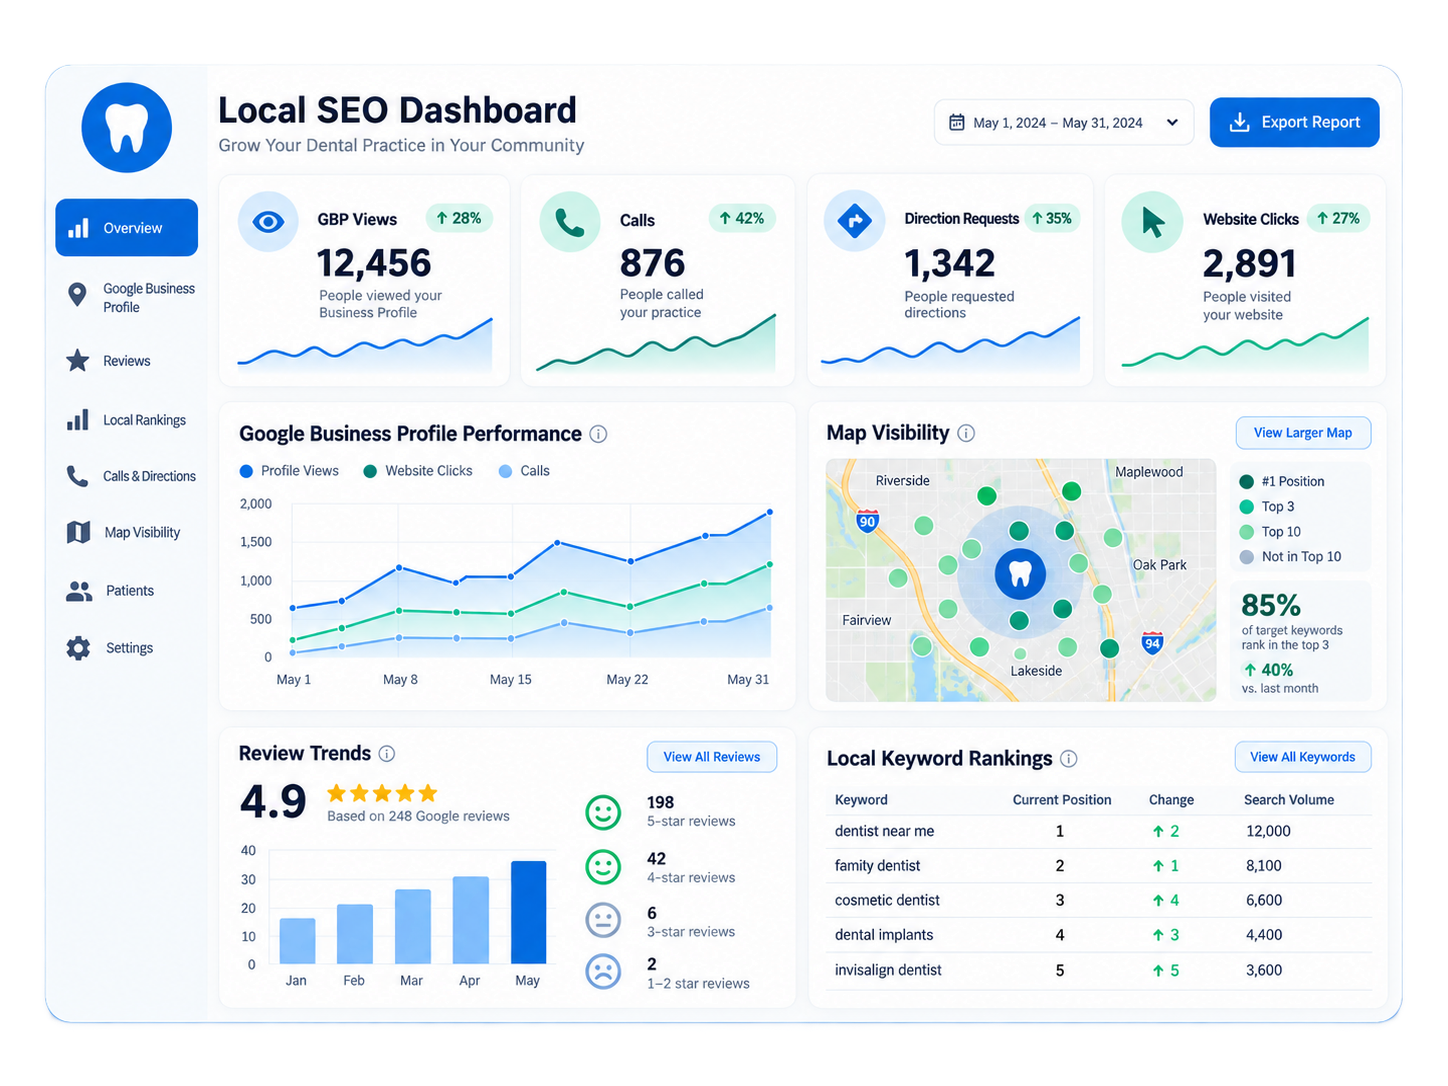Open the May 2024 date range dropdown
This screenshot has height=1086, width=1448.
pos(1064,122)
